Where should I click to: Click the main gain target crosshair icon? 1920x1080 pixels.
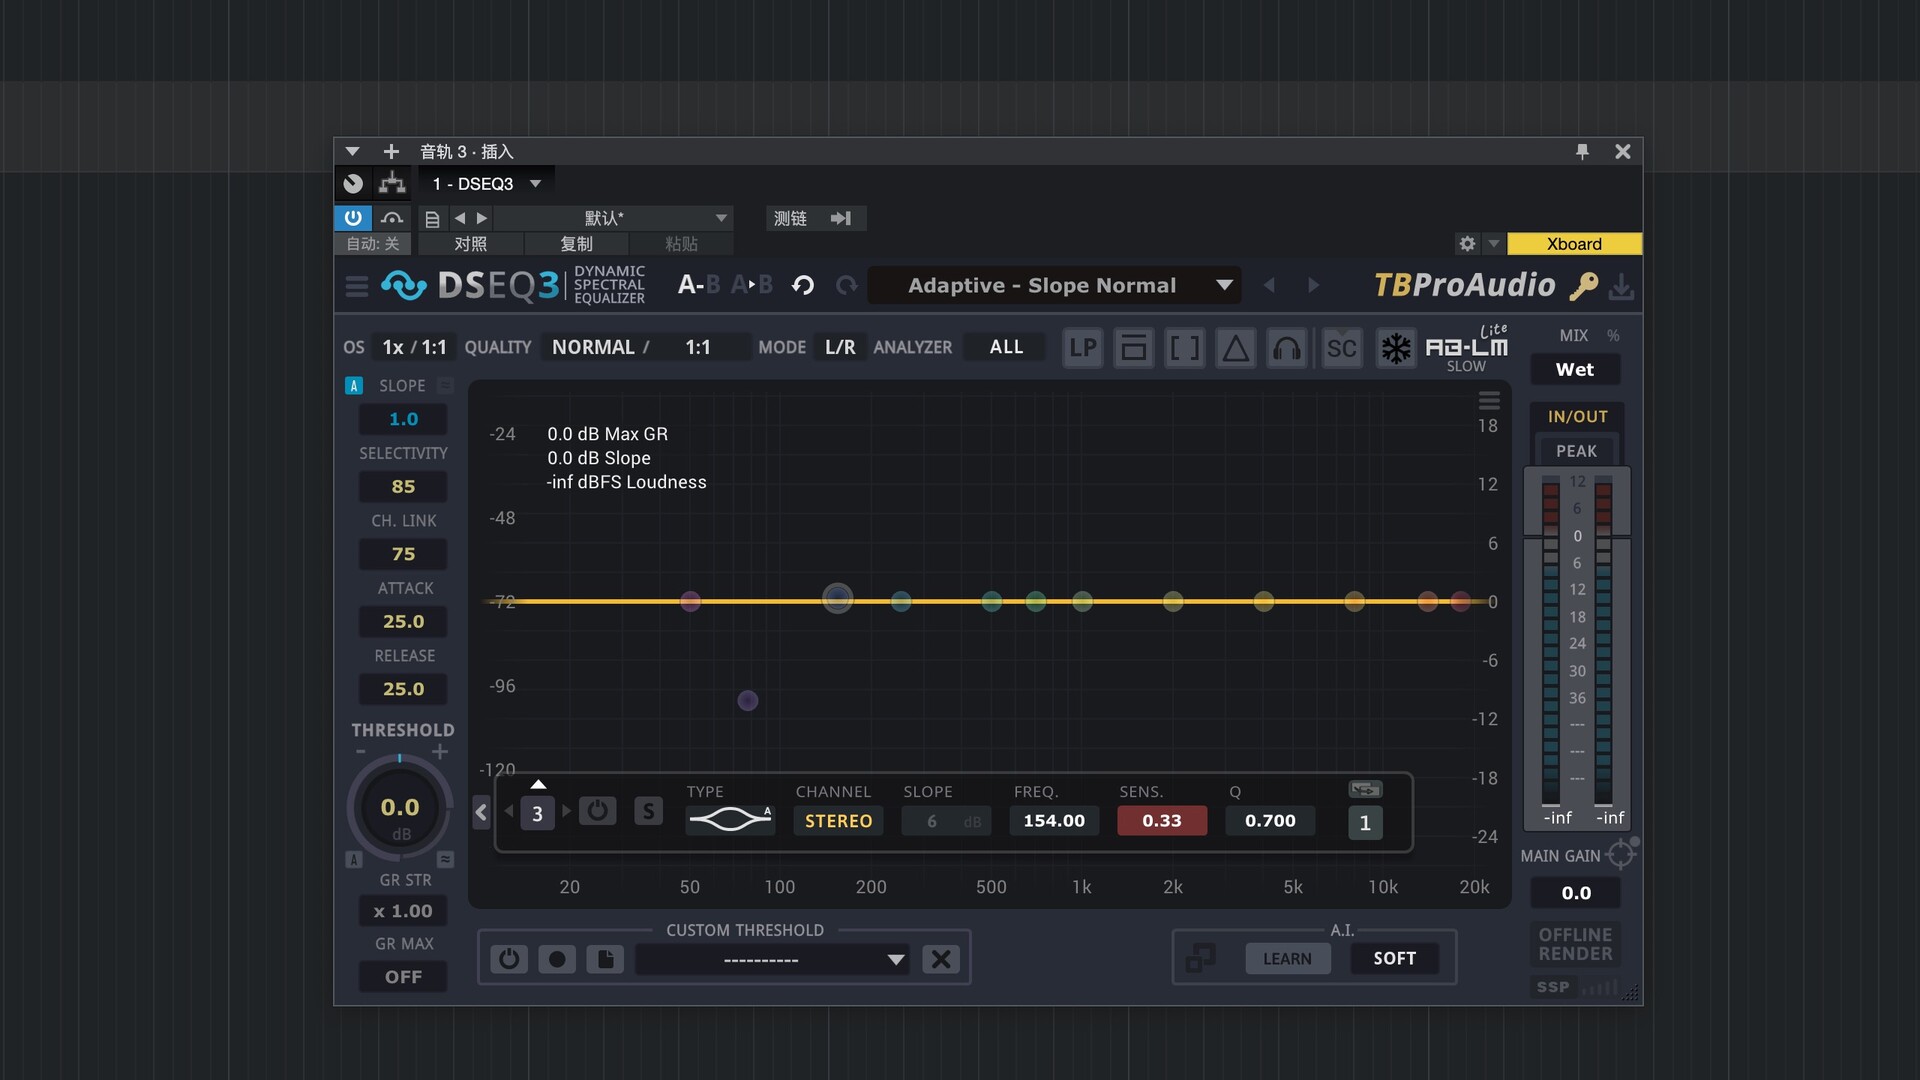[1621, 854]
